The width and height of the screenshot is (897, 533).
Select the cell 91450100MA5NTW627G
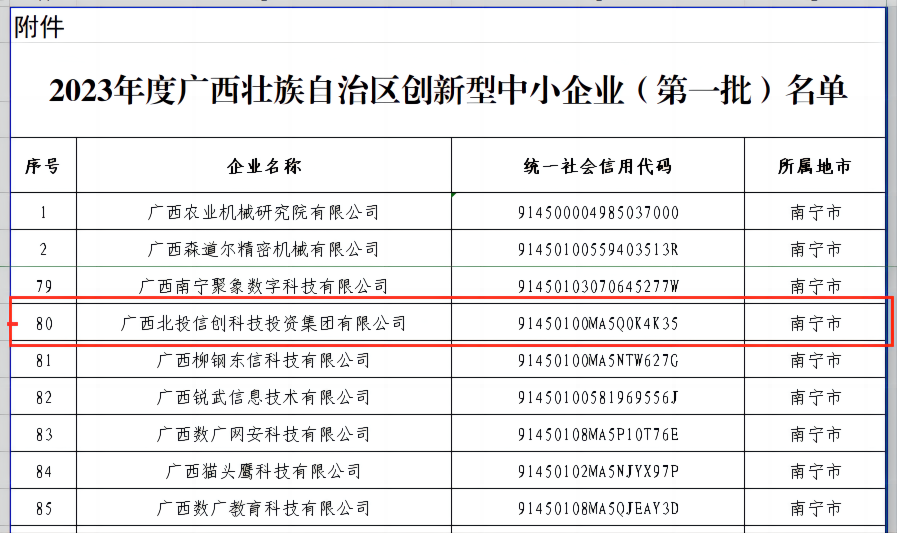click(598, 360)
